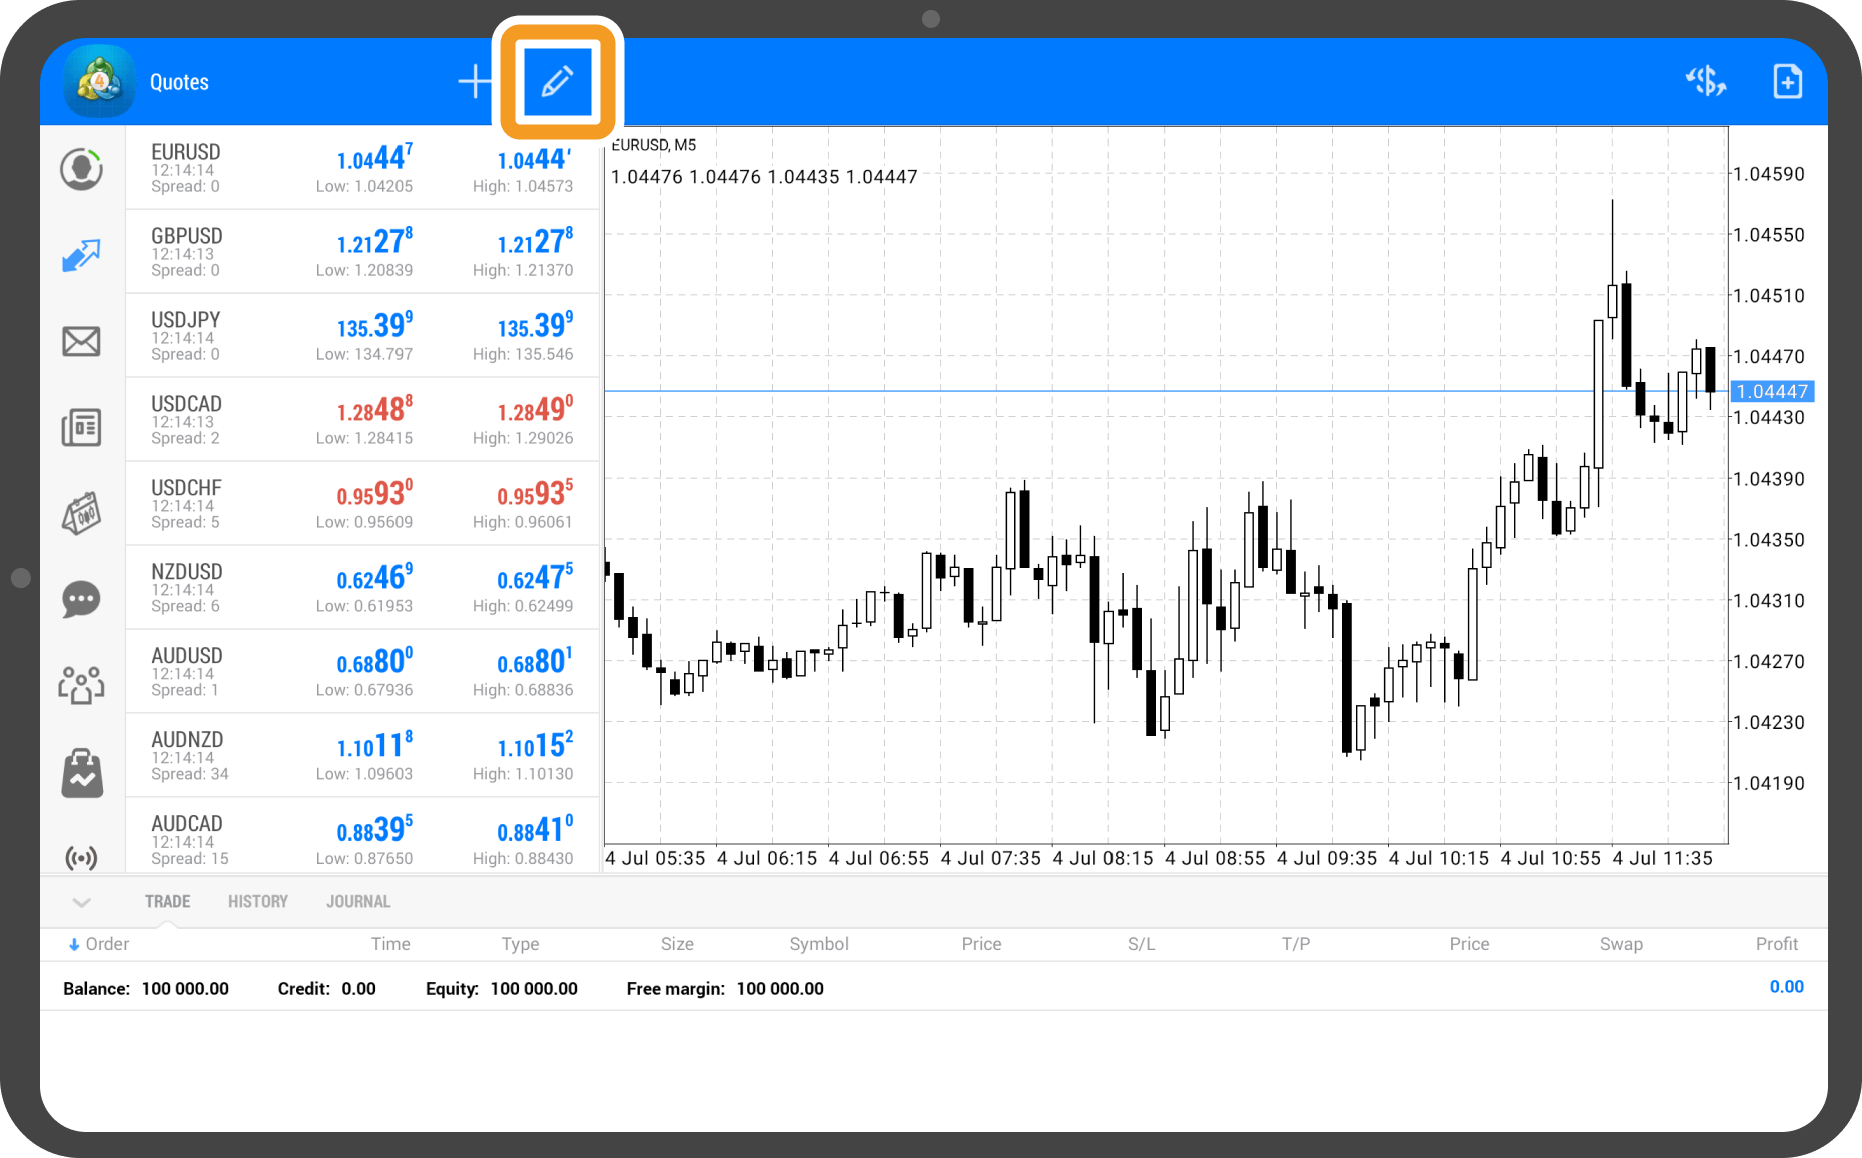
Task: Open the signals broadcast icon
Action: click(x=81, y=857)
